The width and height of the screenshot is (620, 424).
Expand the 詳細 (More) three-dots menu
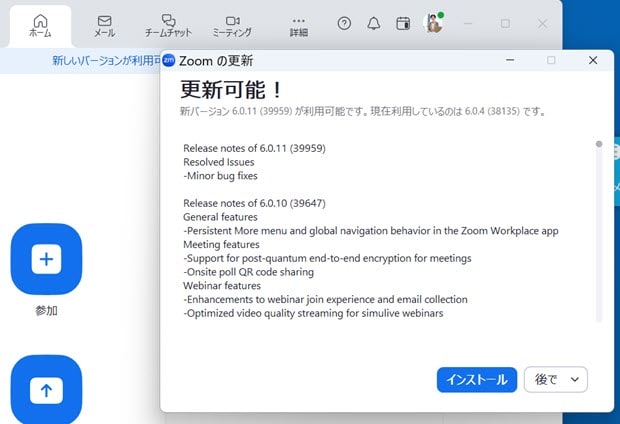[x=299, y=25]
